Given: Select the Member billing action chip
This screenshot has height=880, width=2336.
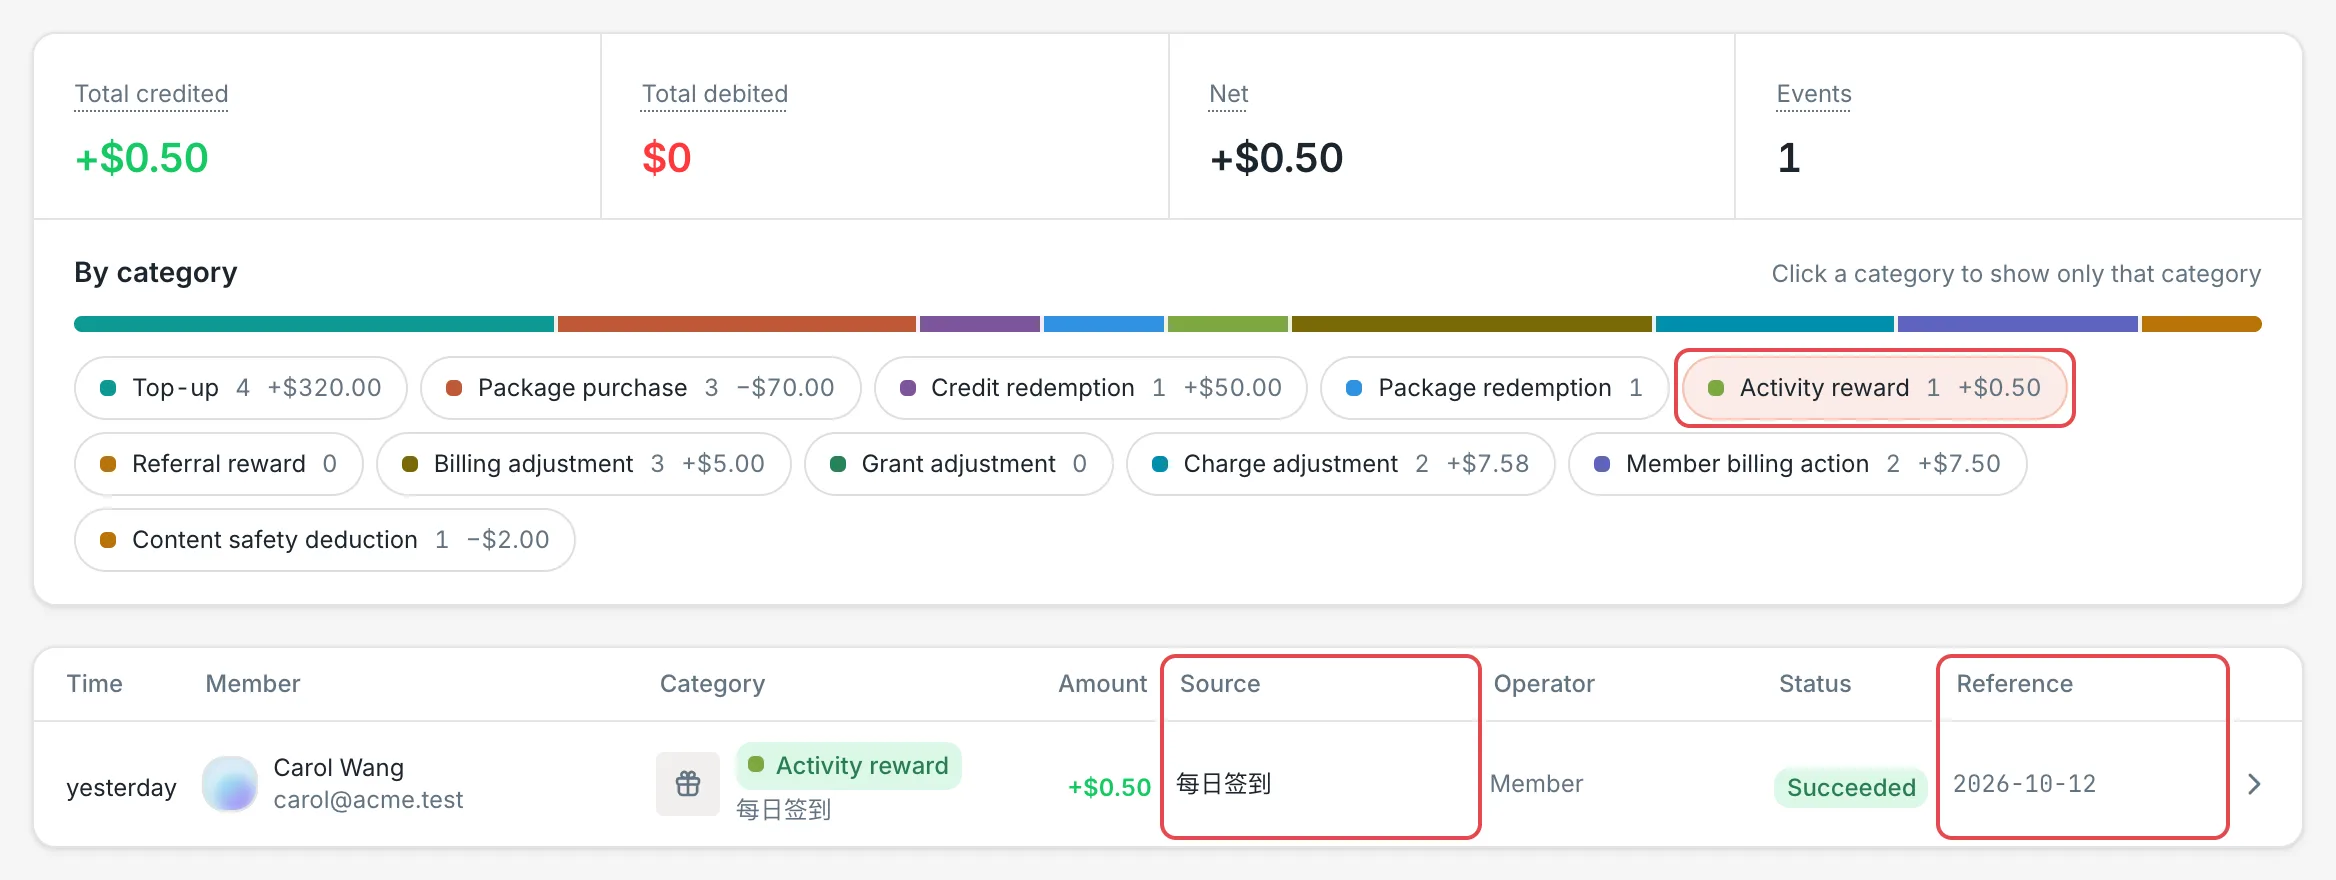Looking at the screenshot, I should tap(1798, 464).
